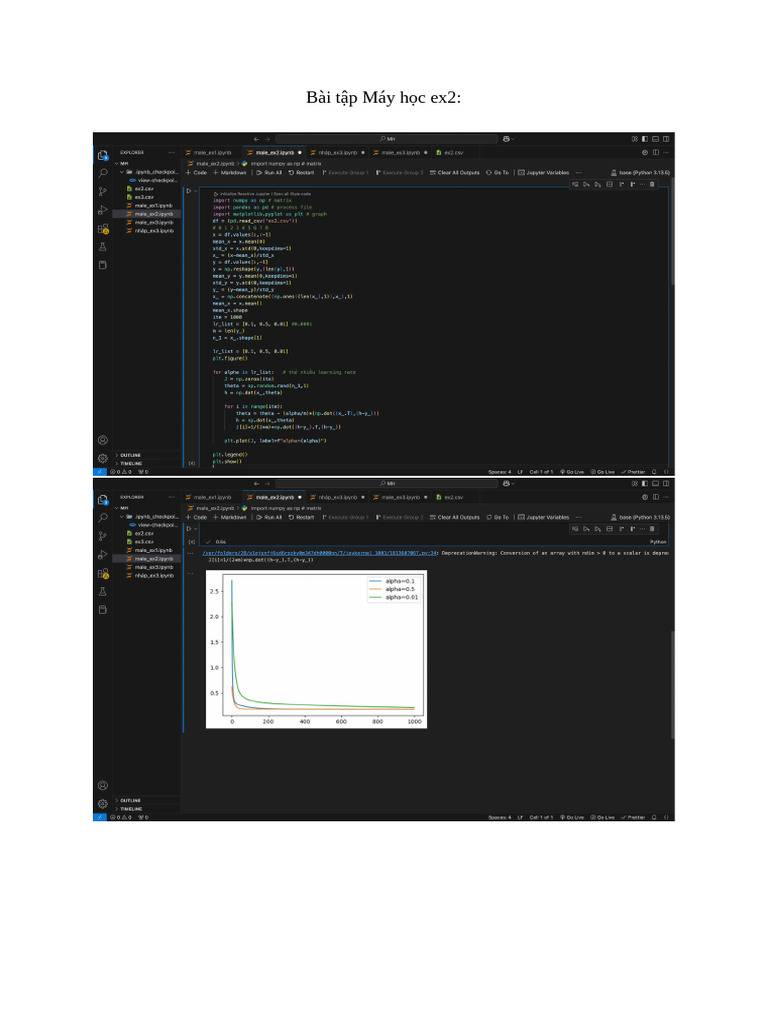Open ex3.csv in top screenshot's explorer
The height and width of the screenshot is (1024, 768).
tap(144, 197)
